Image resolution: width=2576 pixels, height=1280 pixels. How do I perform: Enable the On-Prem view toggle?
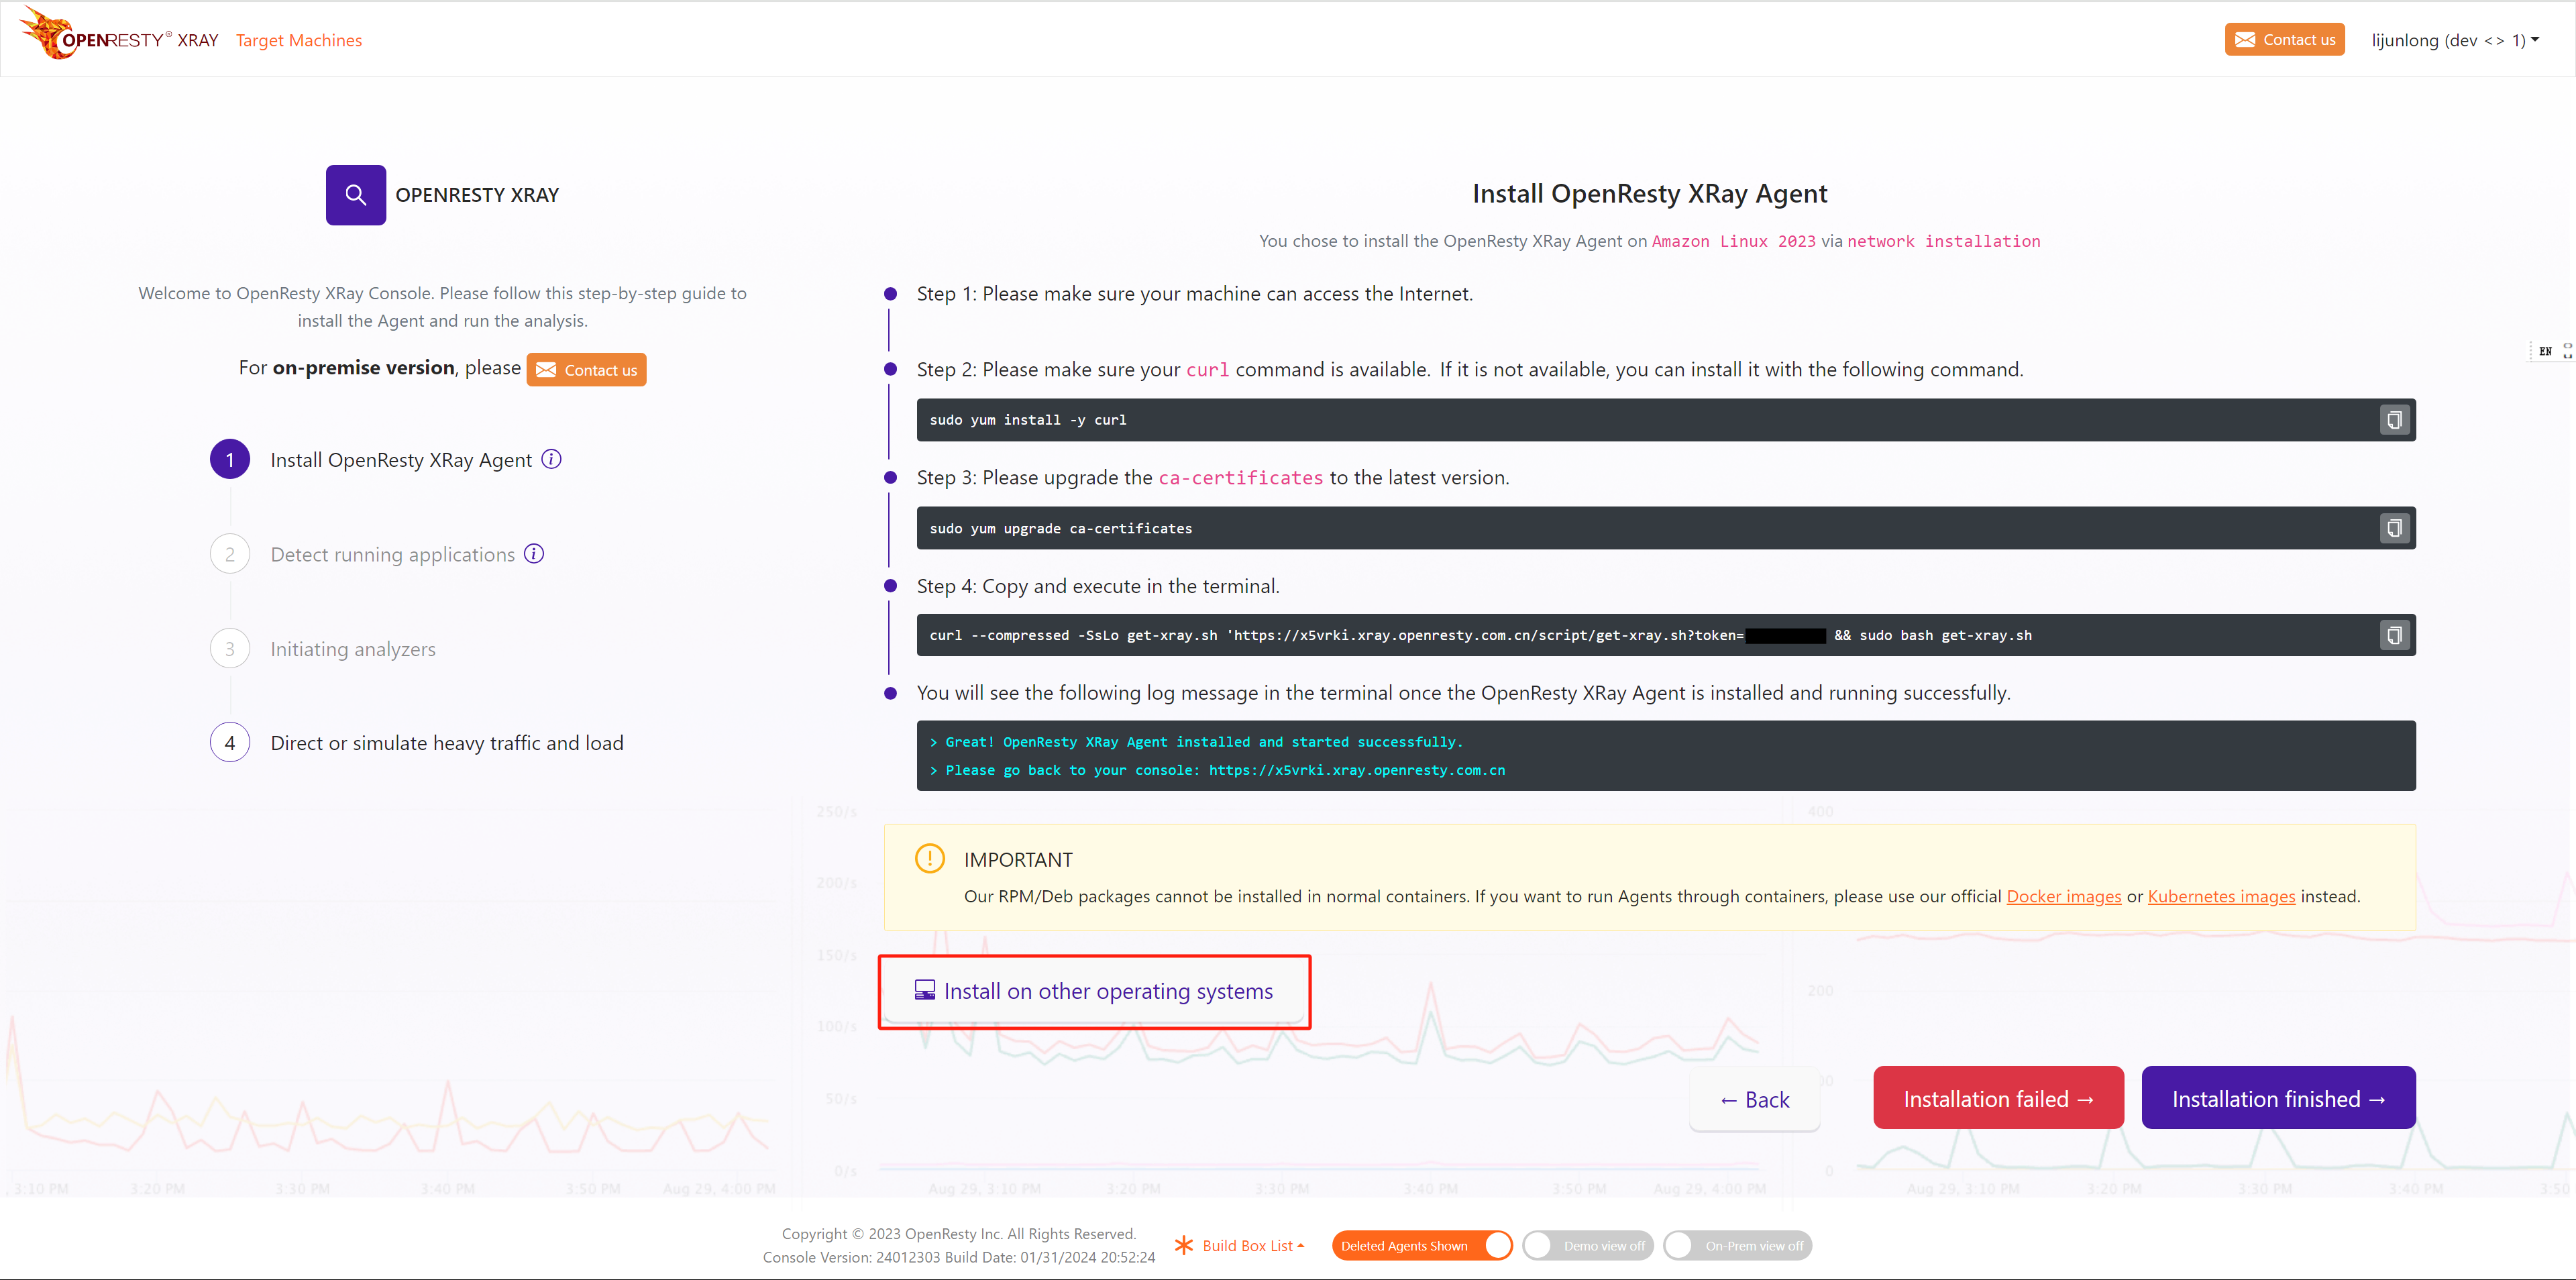1738,1246
